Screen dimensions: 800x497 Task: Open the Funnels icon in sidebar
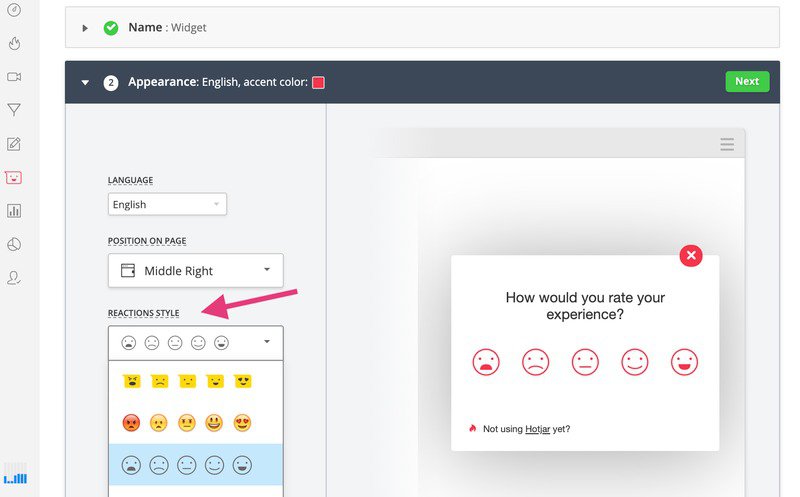pyautogui.click(x=14, y=110)
